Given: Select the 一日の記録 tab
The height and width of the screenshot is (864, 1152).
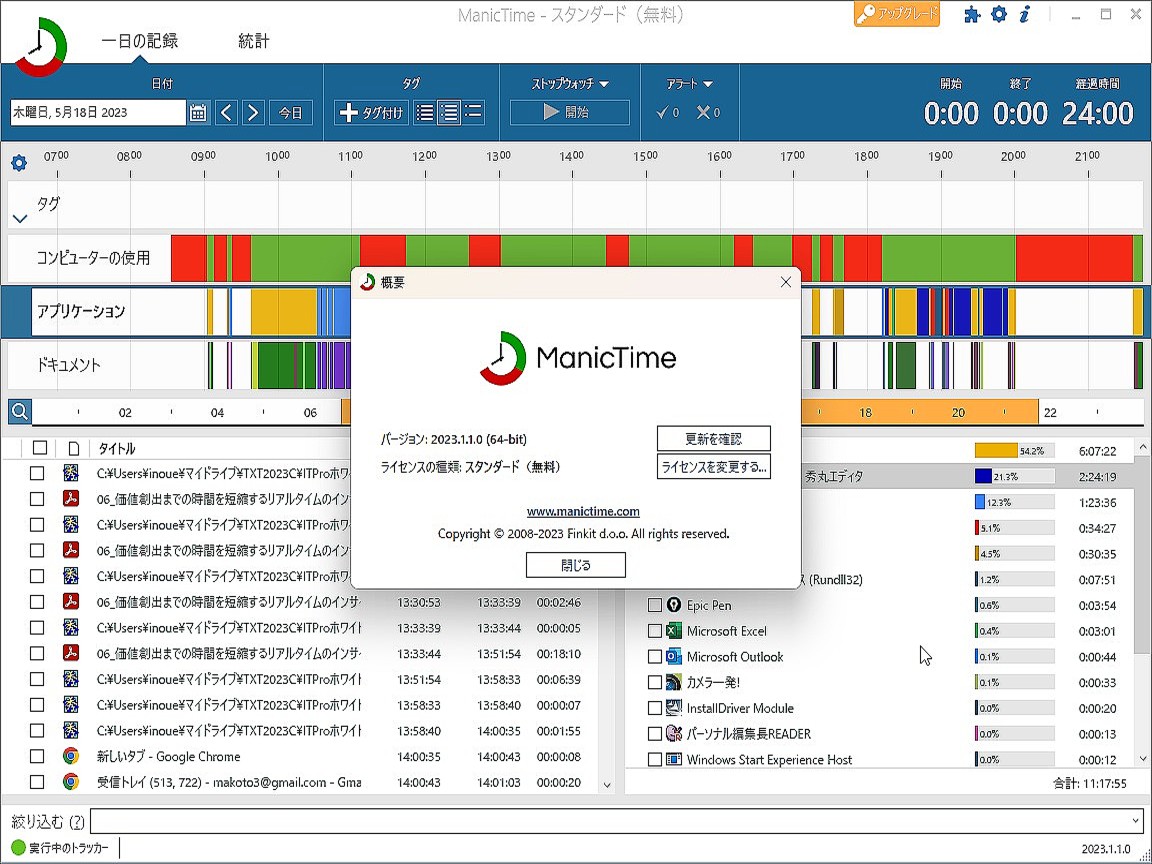Looking at the screenshot, I should coord(139,41).
